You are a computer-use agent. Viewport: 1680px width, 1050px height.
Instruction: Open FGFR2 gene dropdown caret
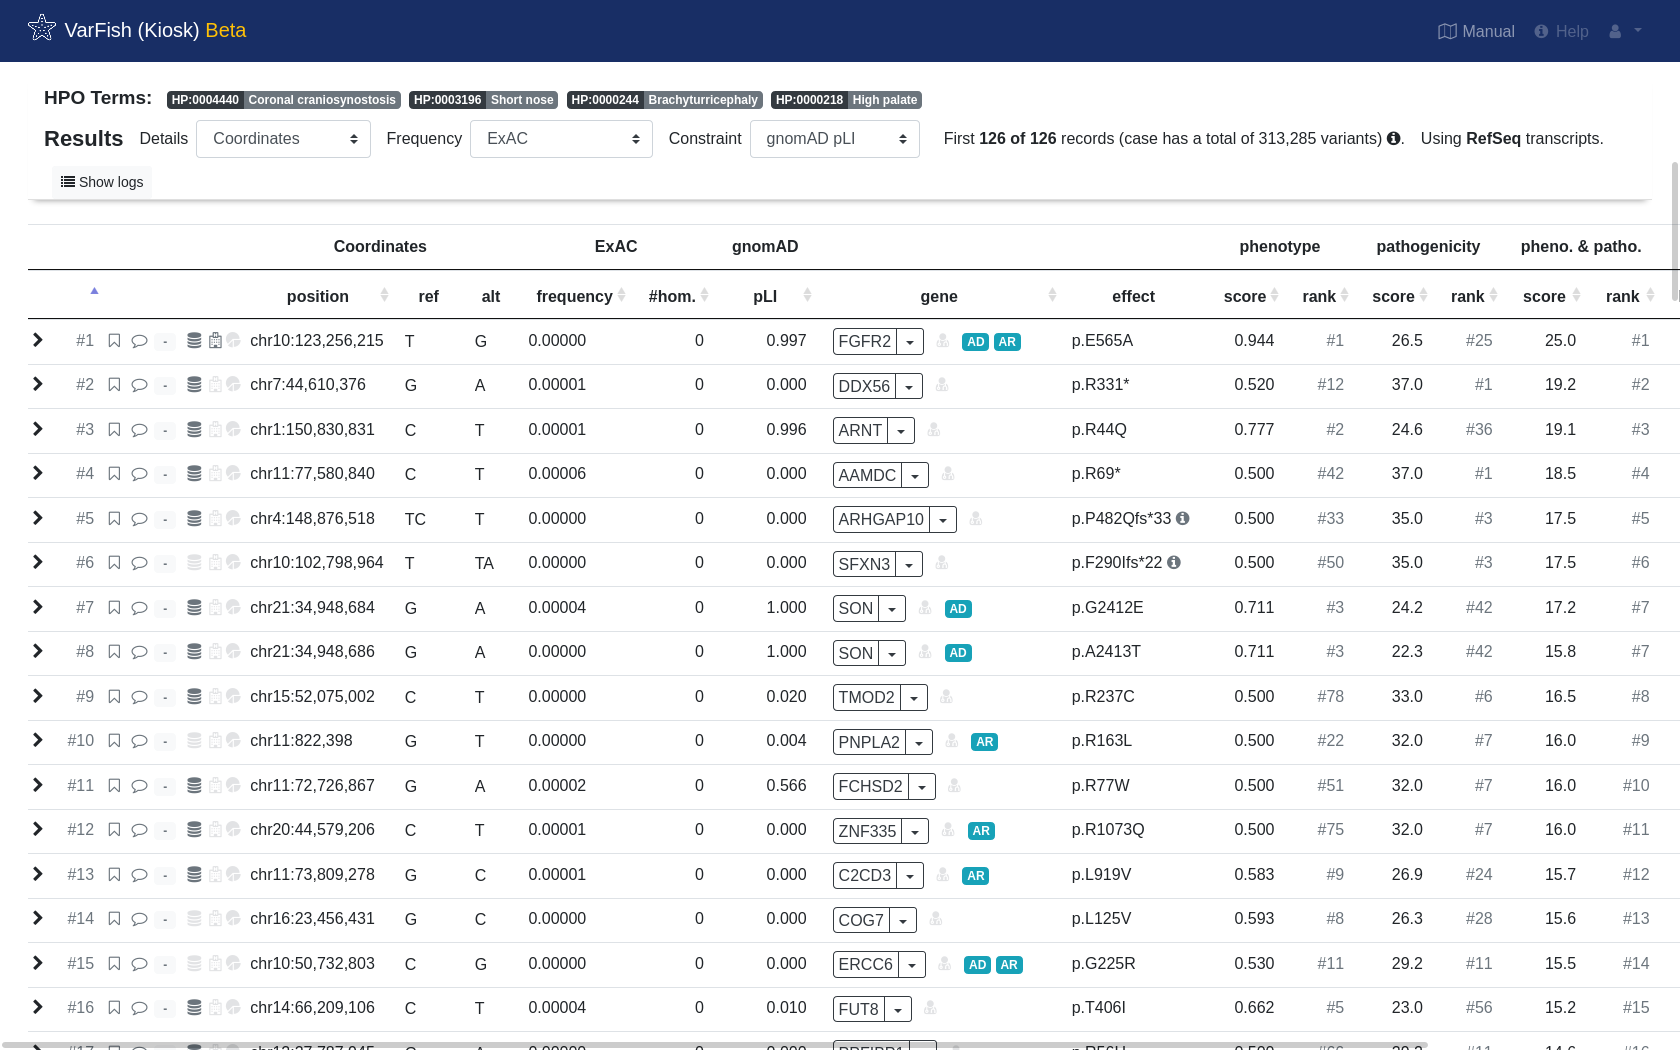[x=910, y=342]
